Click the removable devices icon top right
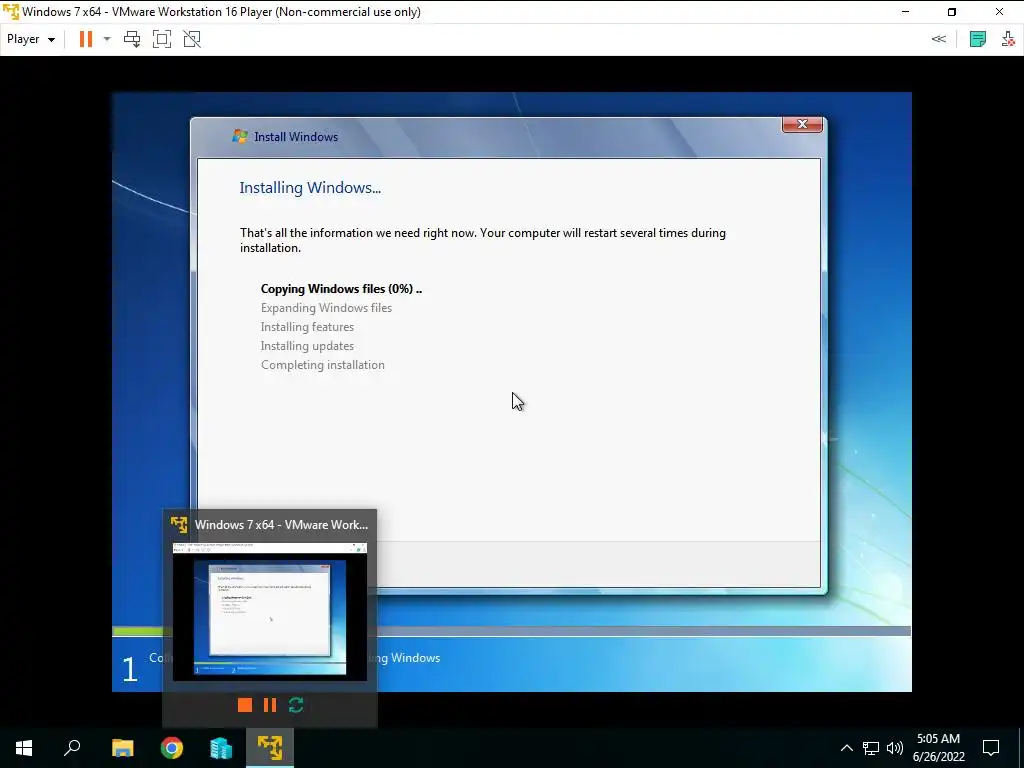Screen dimensions: 1024x768 1008,39
